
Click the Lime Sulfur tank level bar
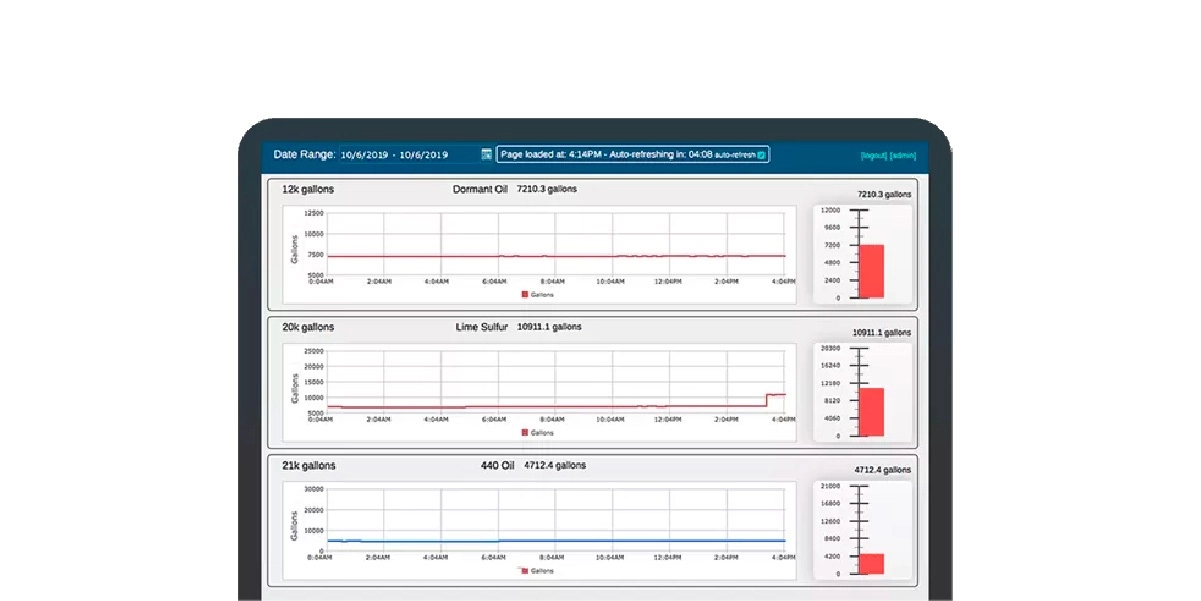871,412
